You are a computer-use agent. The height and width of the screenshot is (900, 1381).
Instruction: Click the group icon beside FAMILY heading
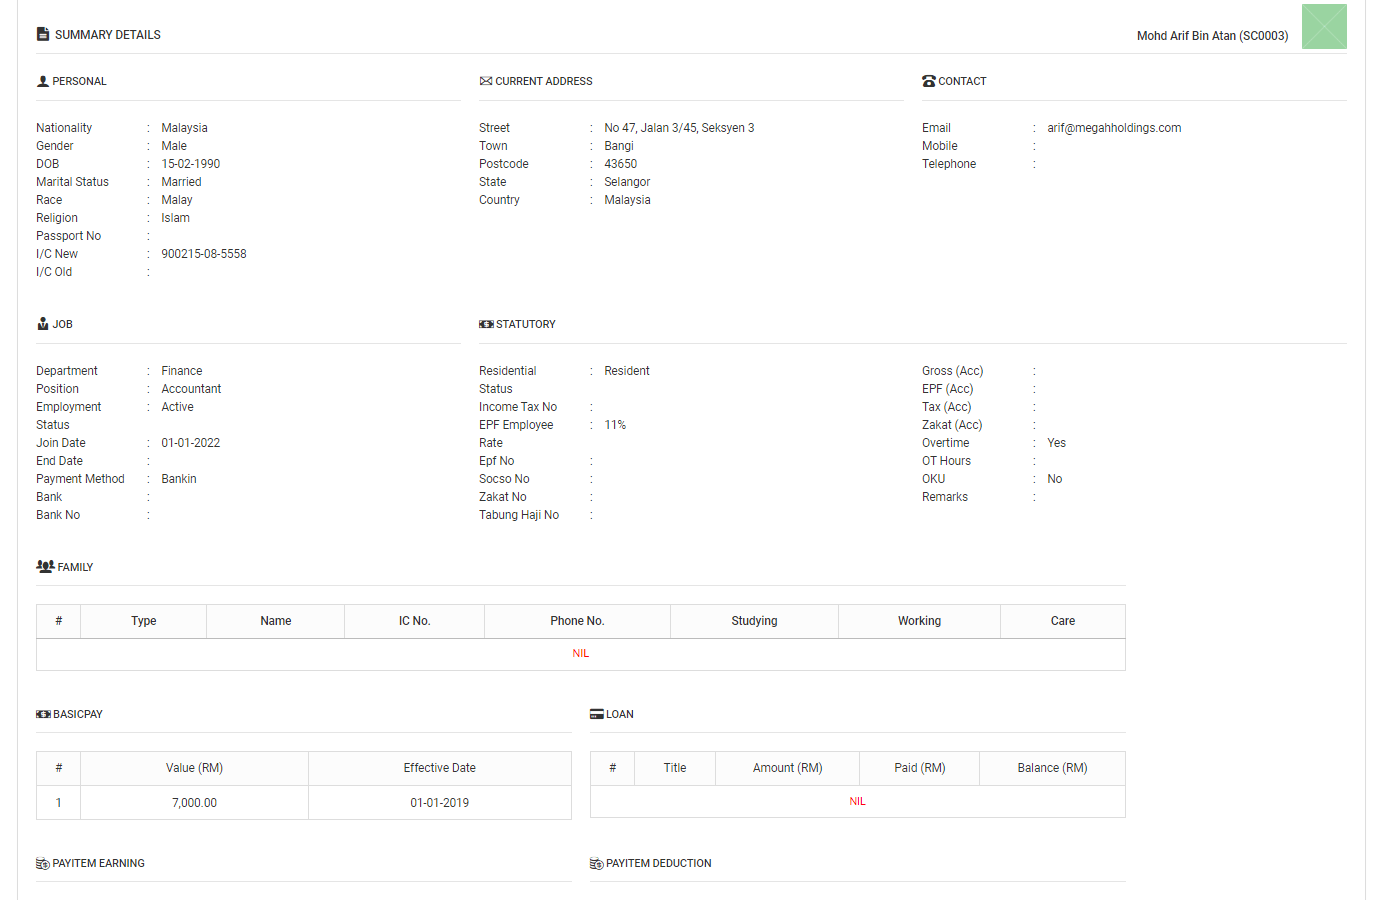(45, 565)
